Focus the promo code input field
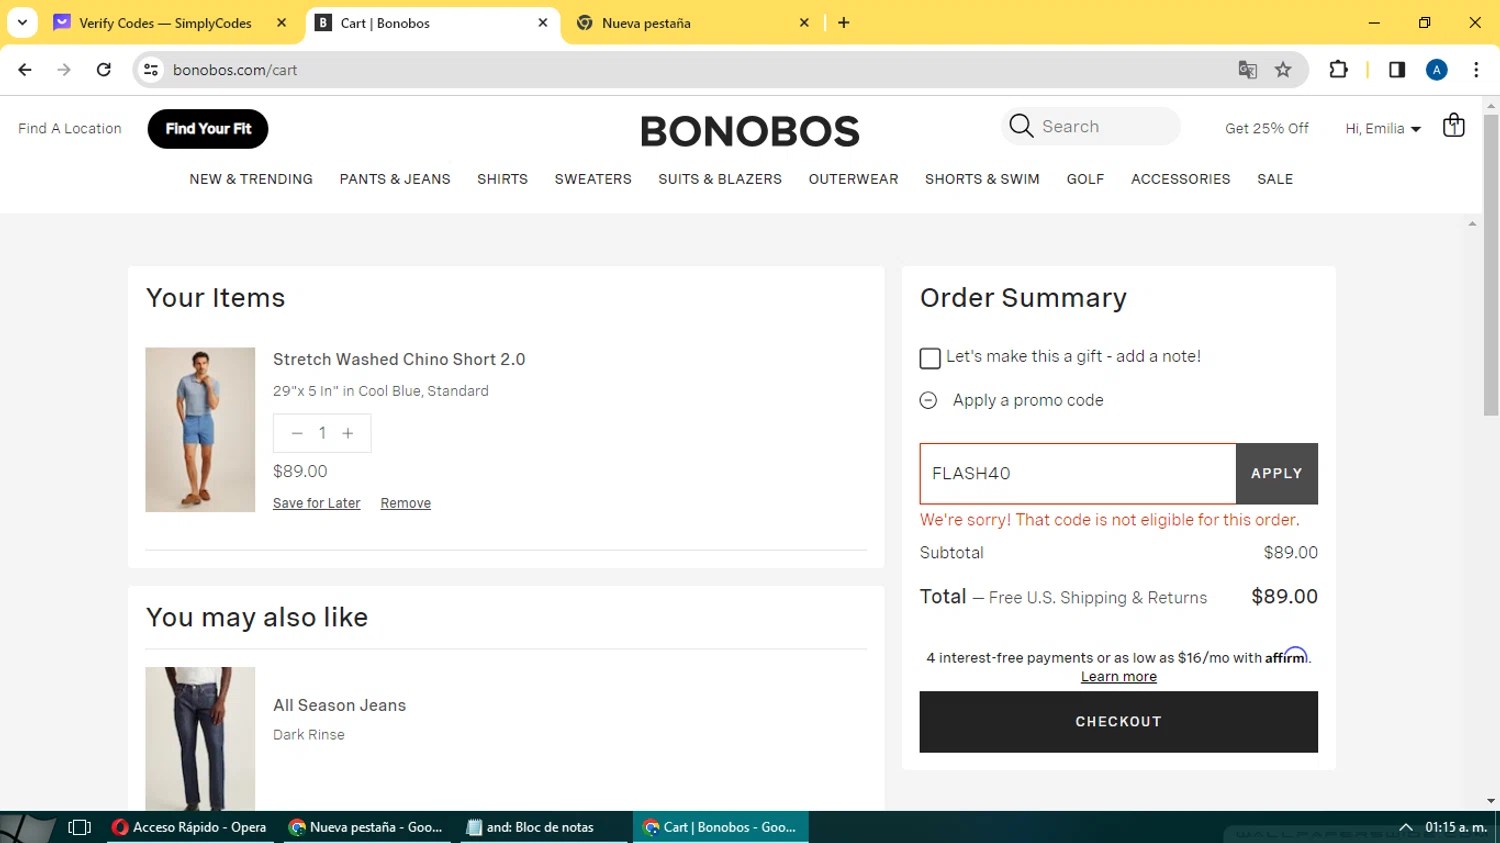This screenshot has width=1500, height=843. pos(1078,473)
